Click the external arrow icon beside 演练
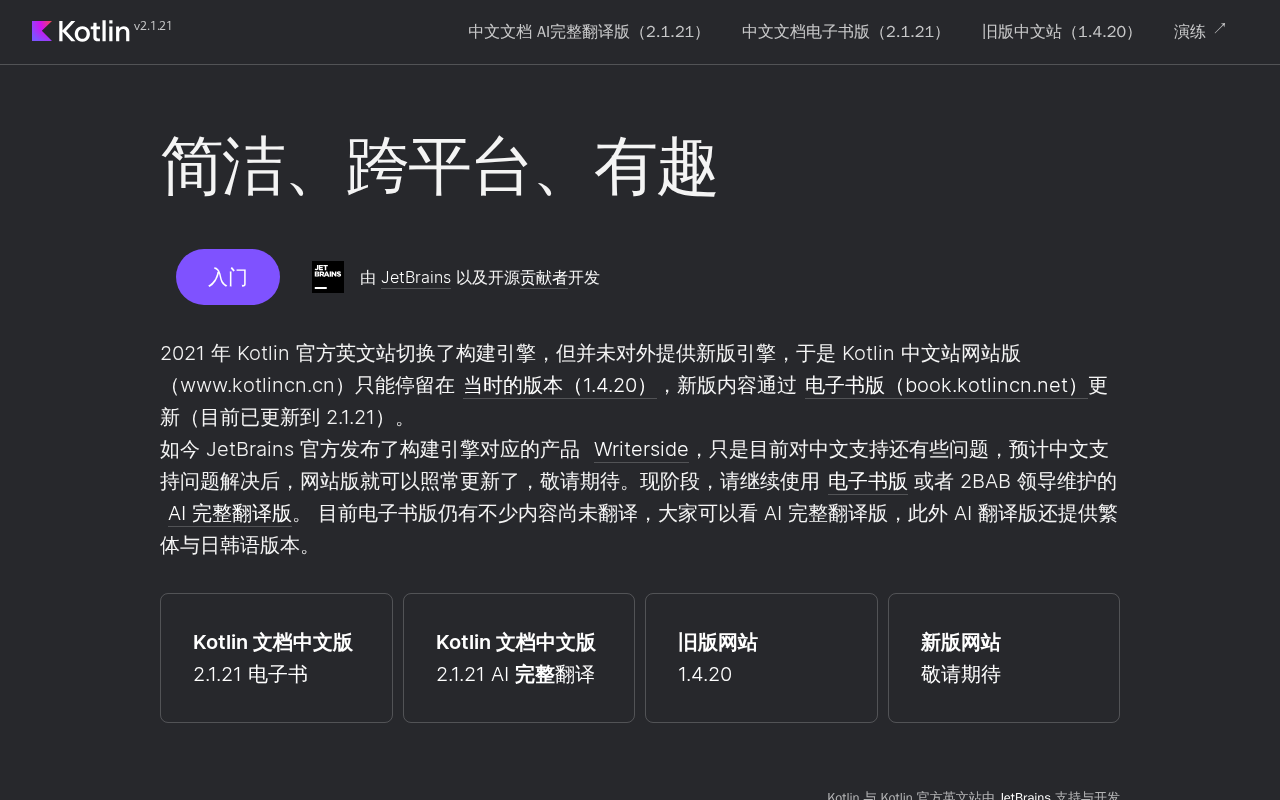The height and width of the screenshot is (800, 1280). (1219, 29)
